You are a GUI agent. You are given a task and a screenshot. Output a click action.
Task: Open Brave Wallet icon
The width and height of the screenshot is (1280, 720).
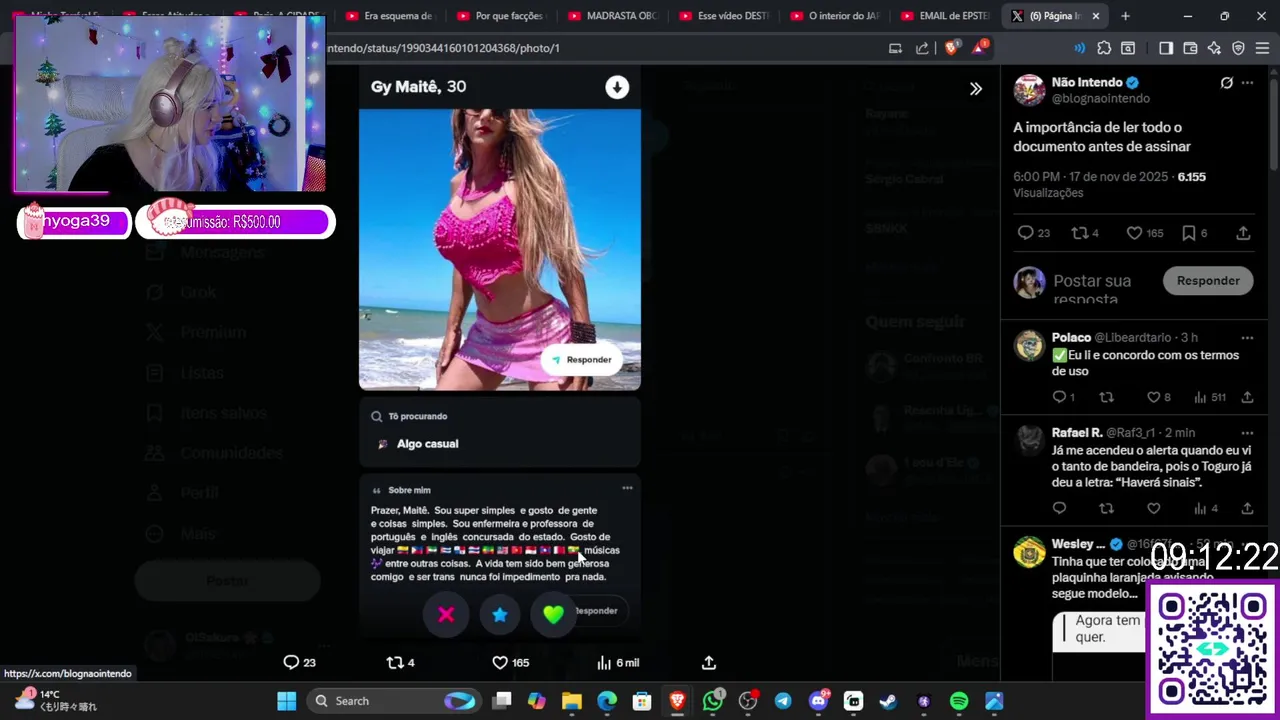coord(1190,48)
